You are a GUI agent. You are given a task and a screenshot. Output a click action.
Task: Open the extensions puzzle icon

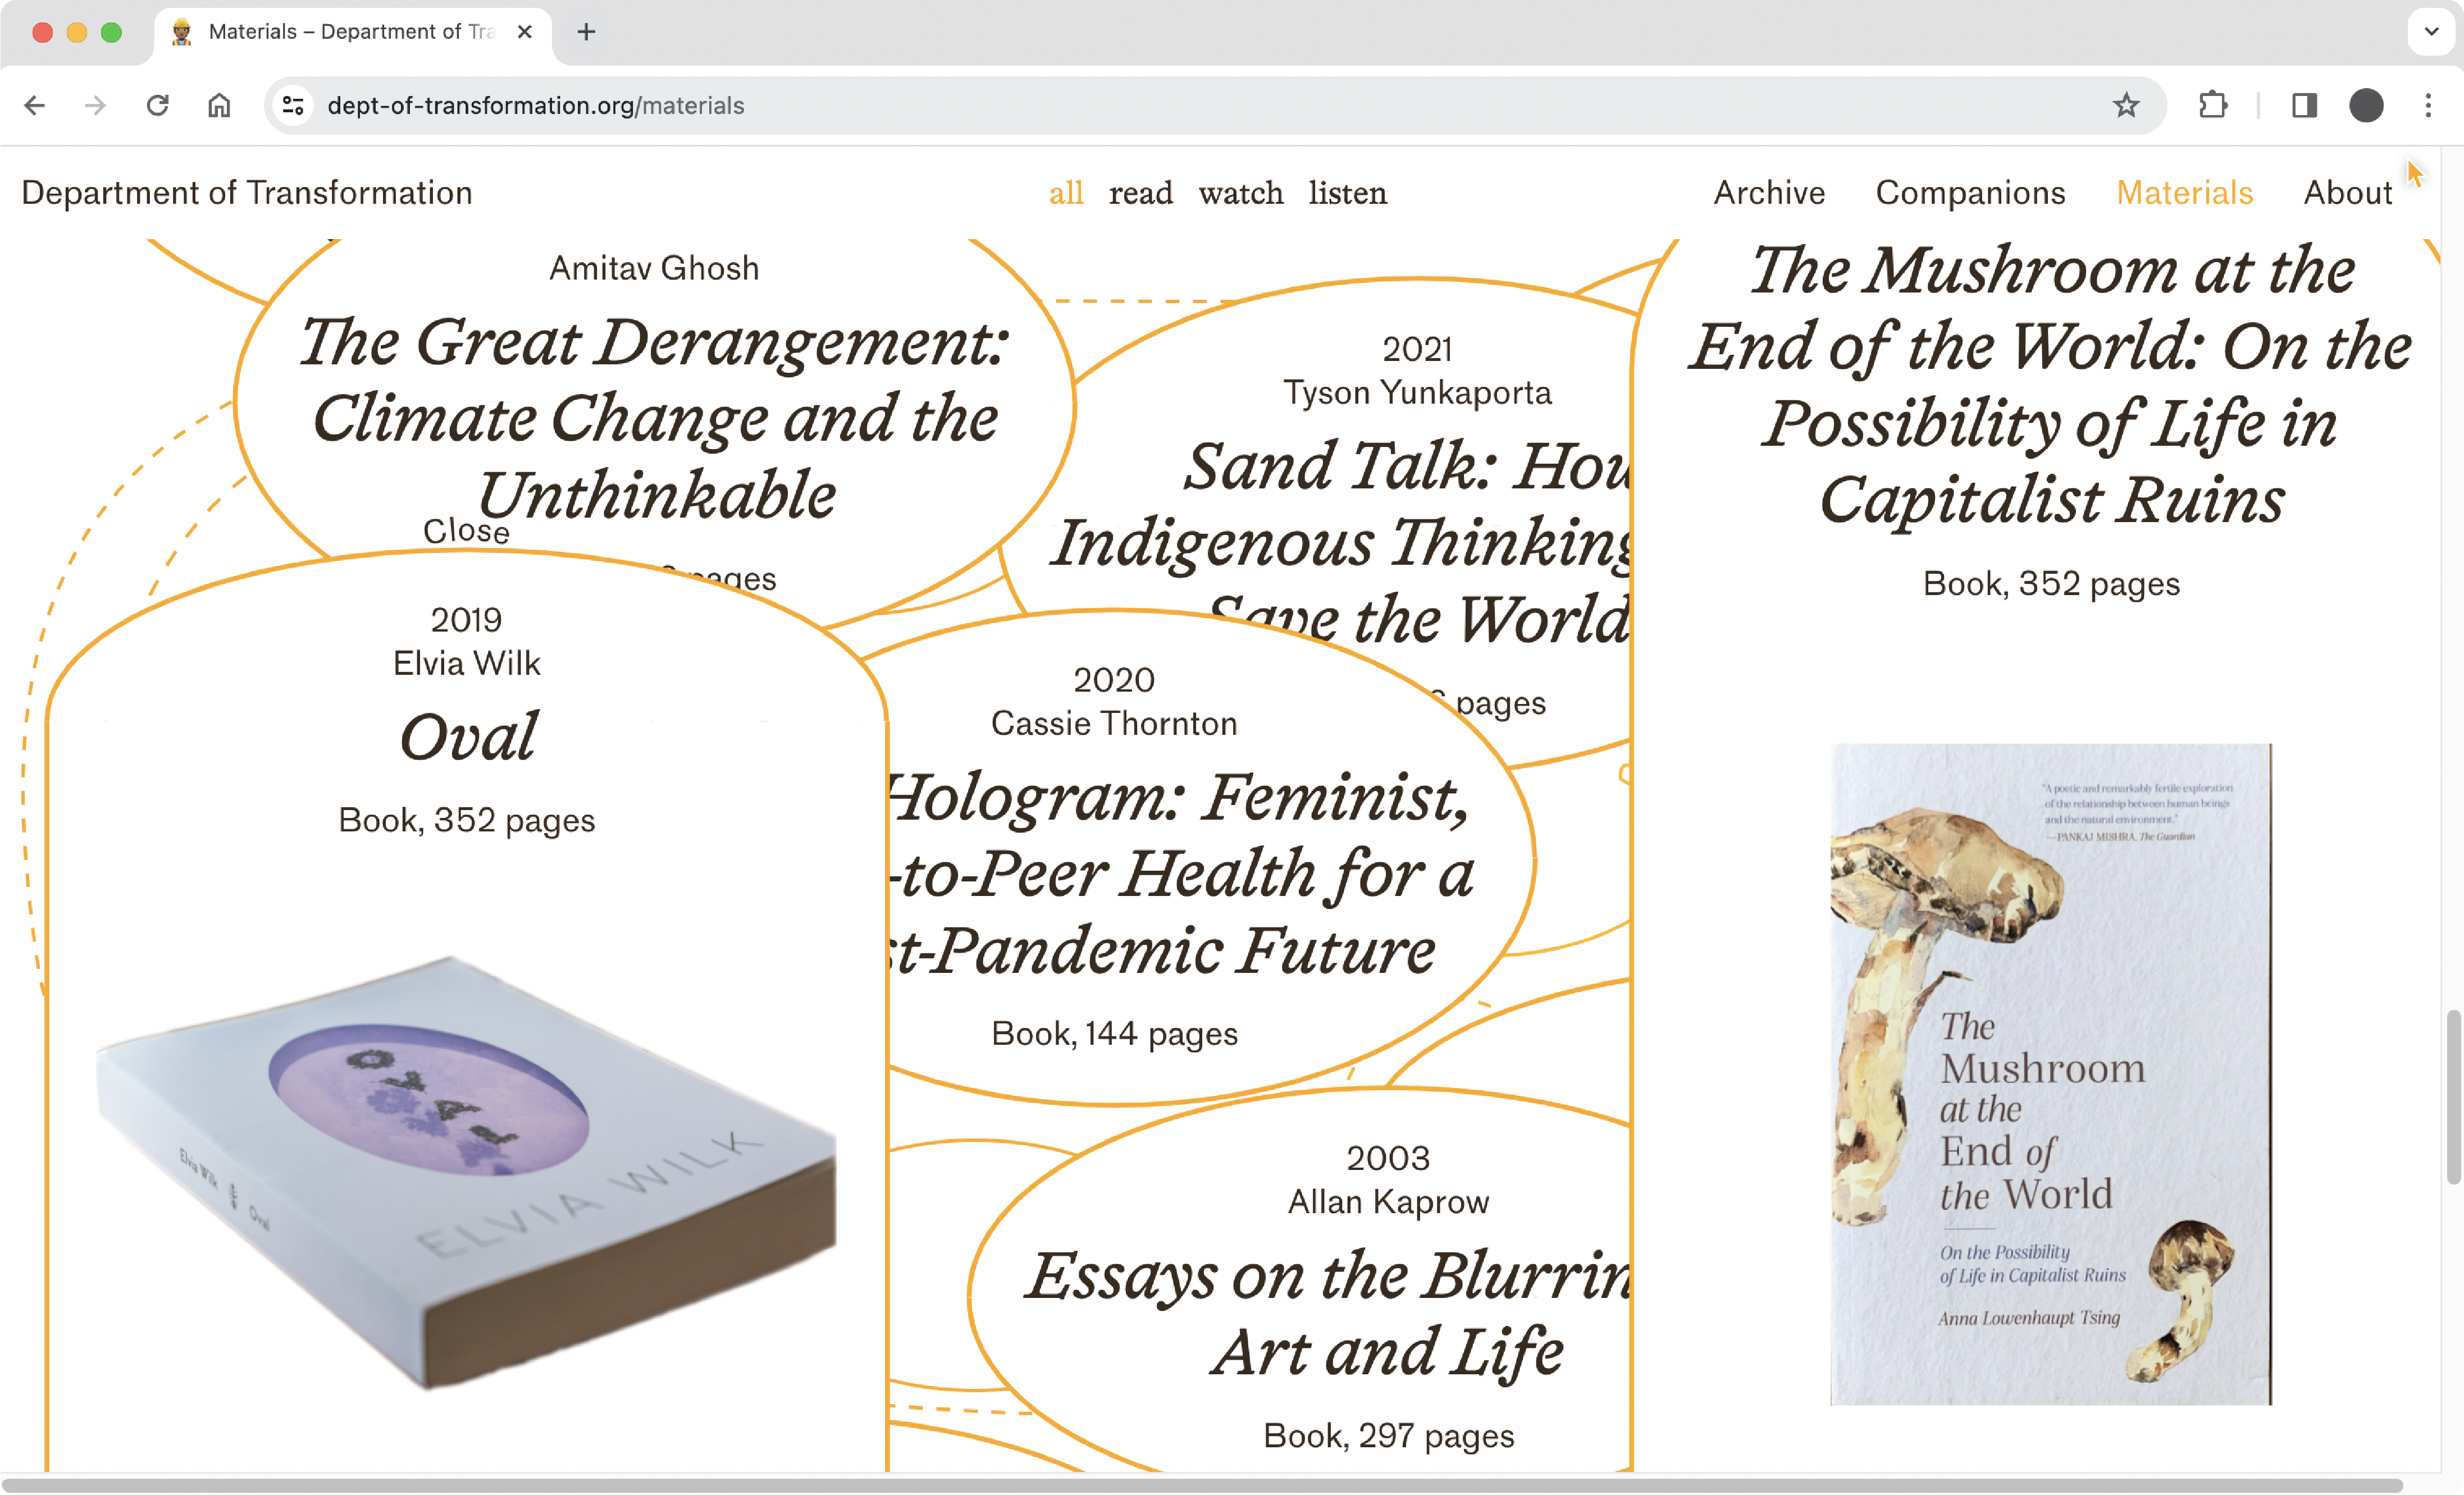[x=2213, y=105]
